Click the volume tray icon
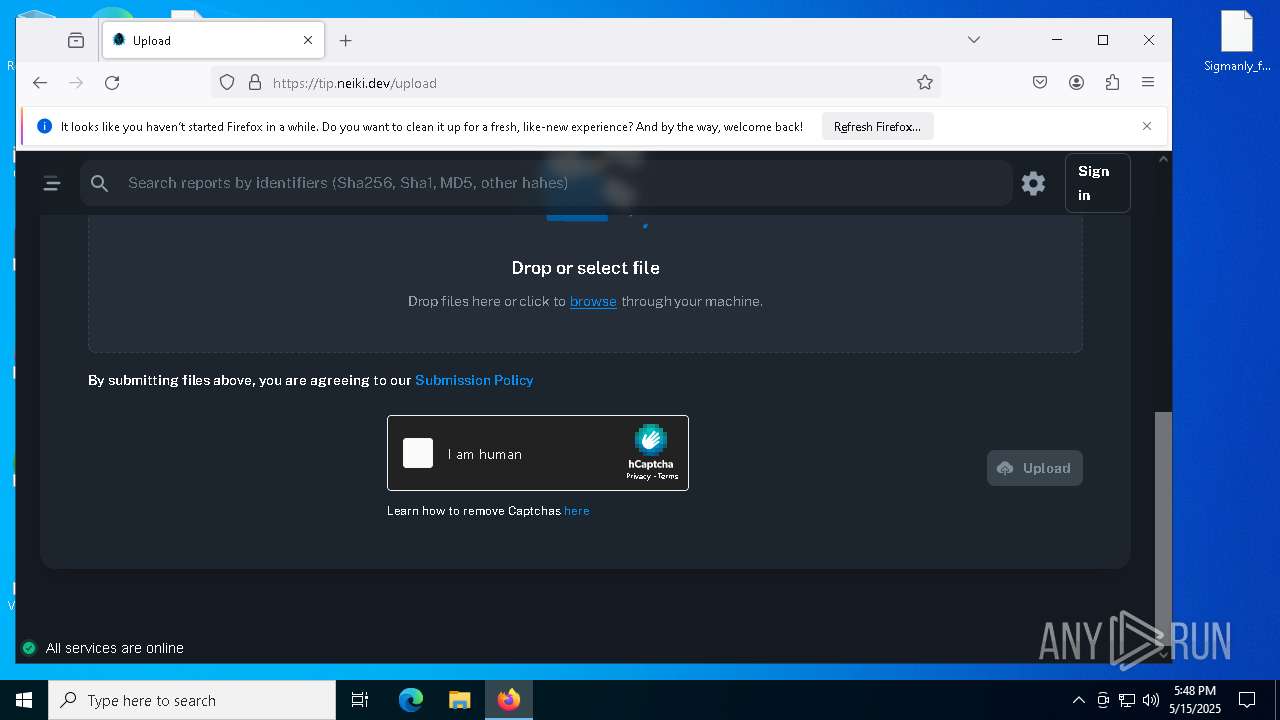The image size is (1280, 720). [1151, 700]
